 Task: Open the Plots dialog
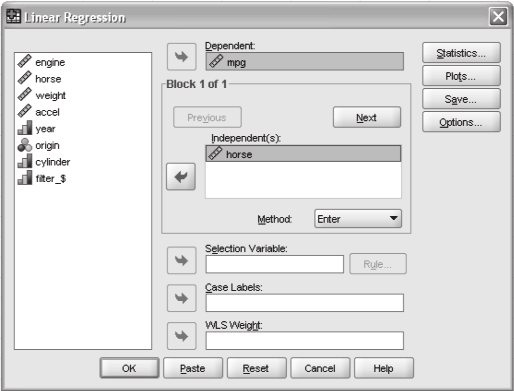461,76
